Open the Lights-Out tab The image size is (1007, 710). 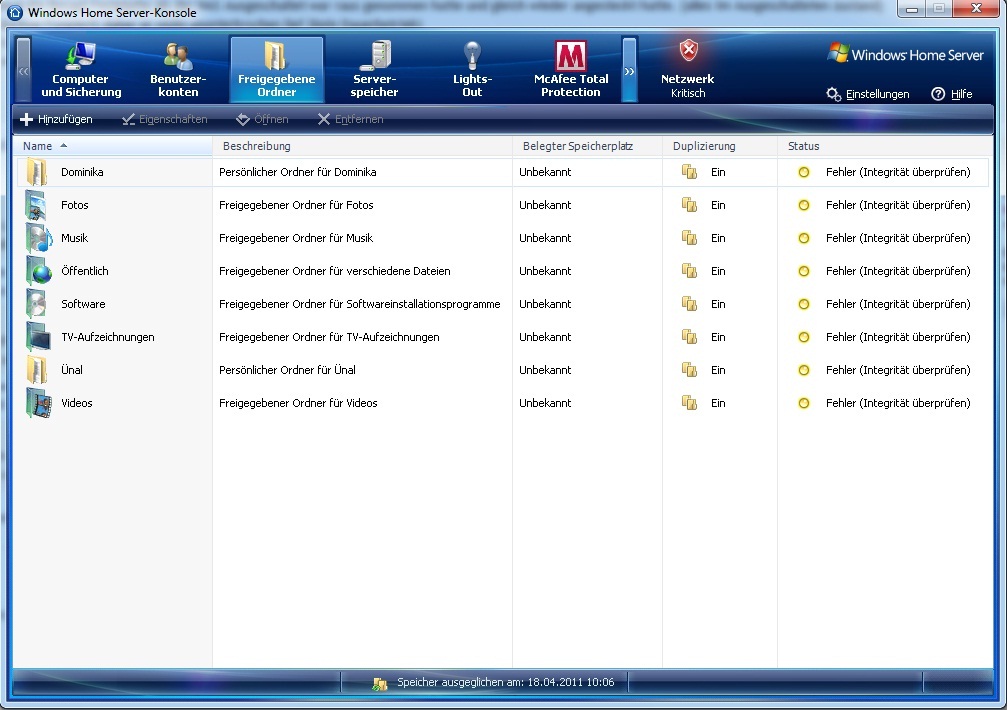tap(472, 69)
